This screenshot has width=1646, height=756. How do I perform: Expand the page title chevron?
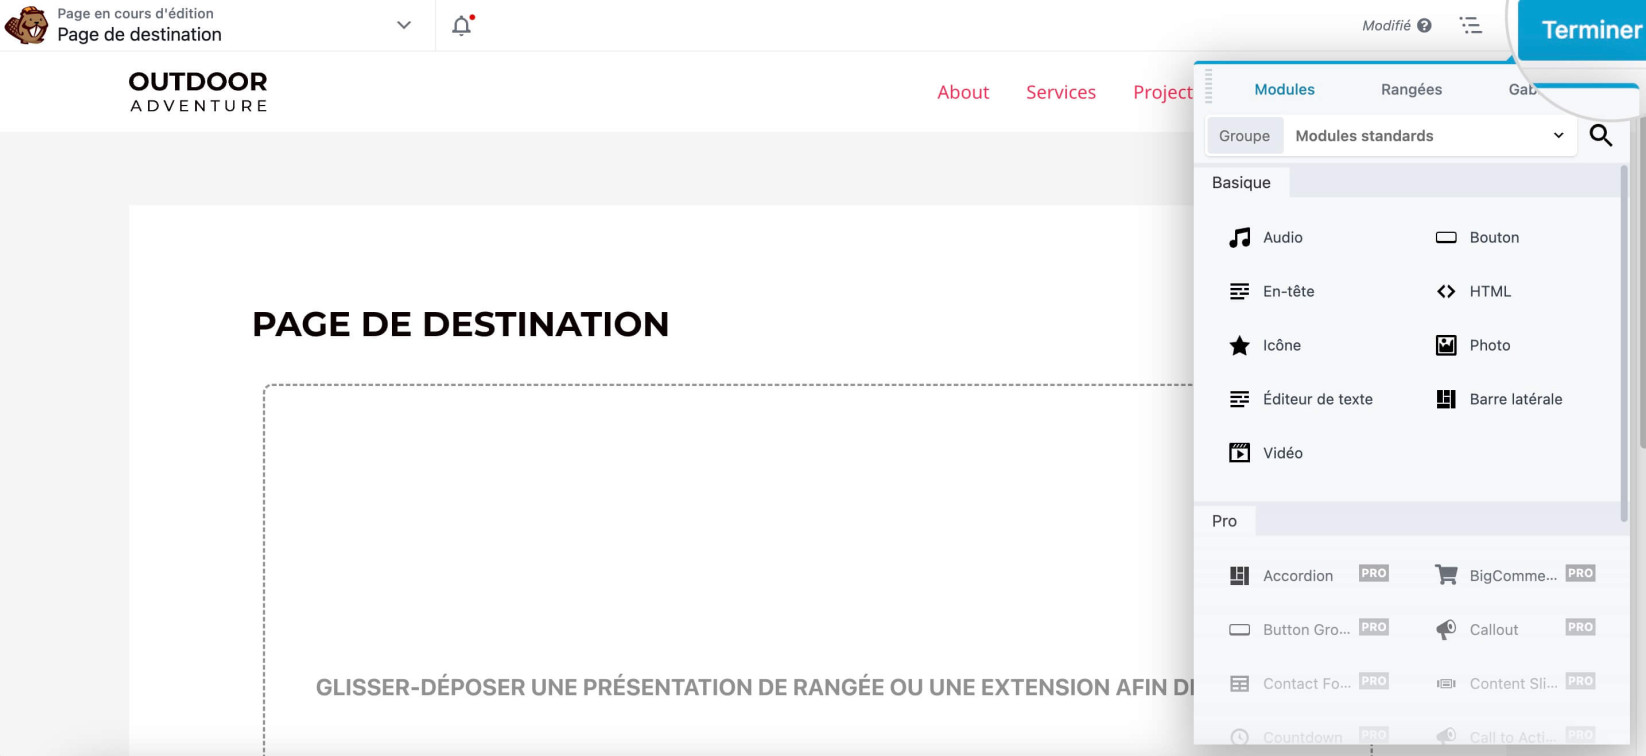(x=404, y=25)
